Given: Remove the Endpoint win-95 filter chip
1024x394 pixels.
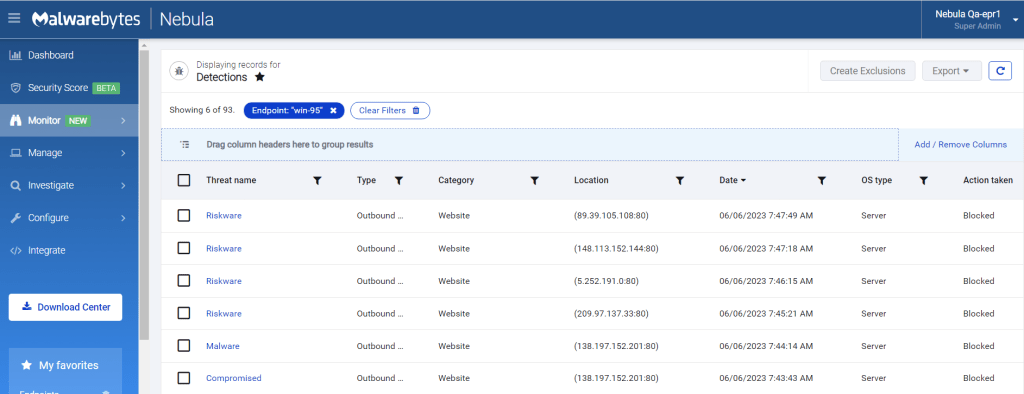Looking at the screenshot, I should (333, 110).
